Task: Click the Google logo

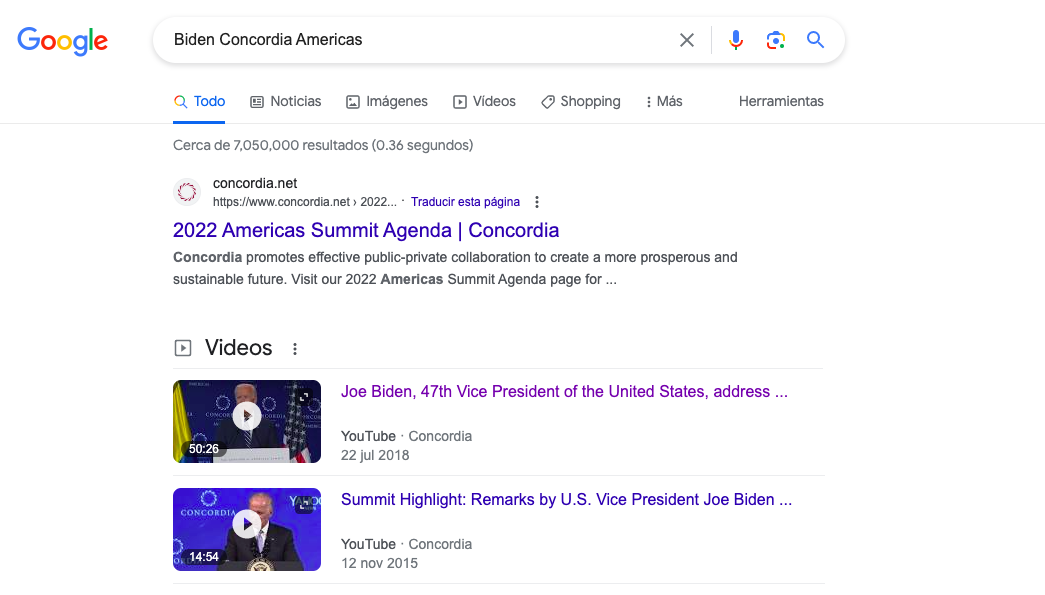Action: [x=62, y=41]
